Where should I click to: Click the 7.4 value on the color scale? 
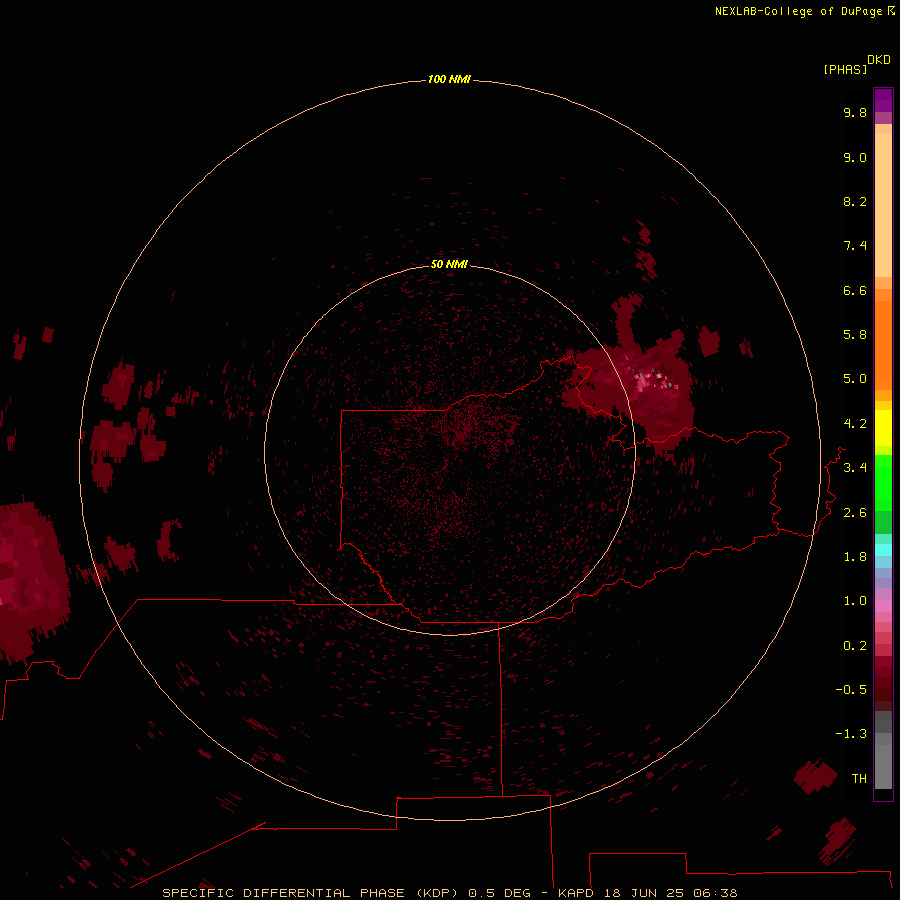click(x=855, y=246)
